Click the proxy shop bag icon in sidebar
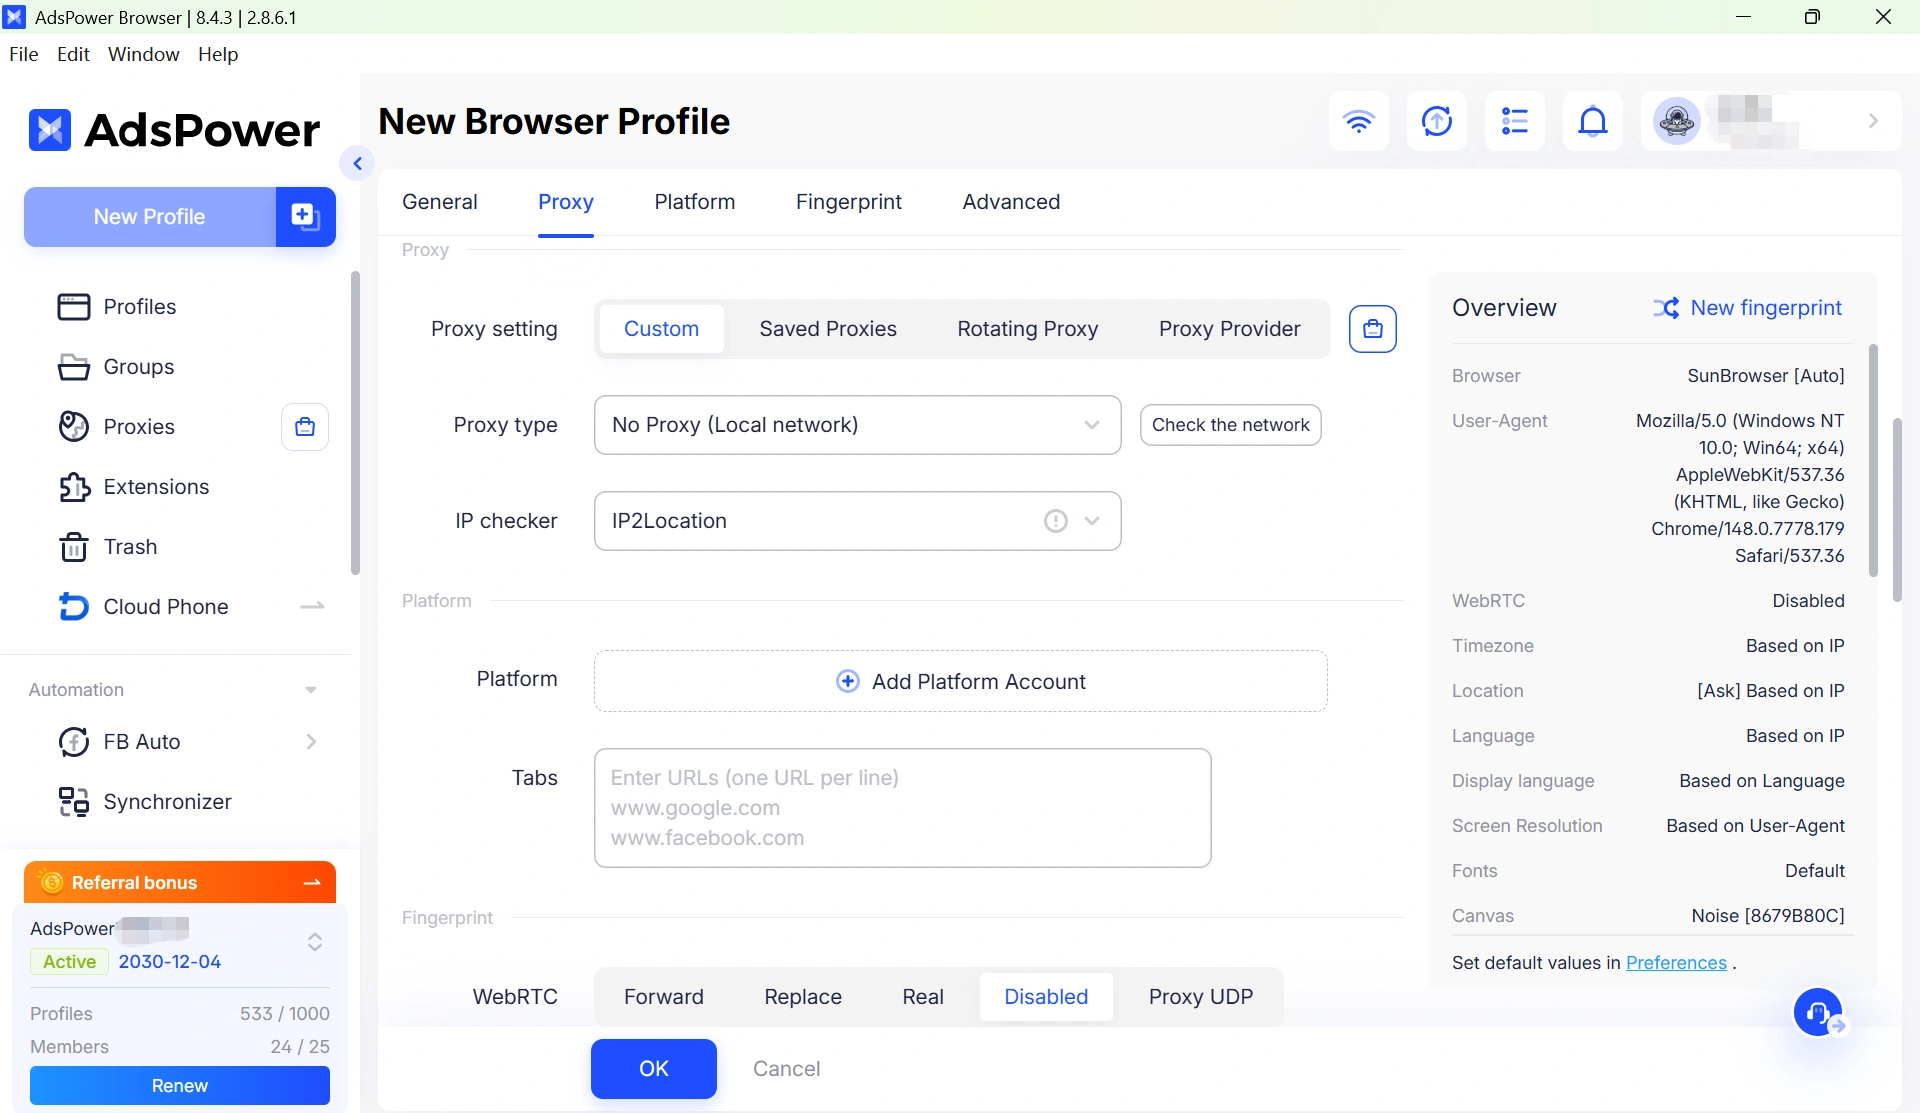 (305, 427)
